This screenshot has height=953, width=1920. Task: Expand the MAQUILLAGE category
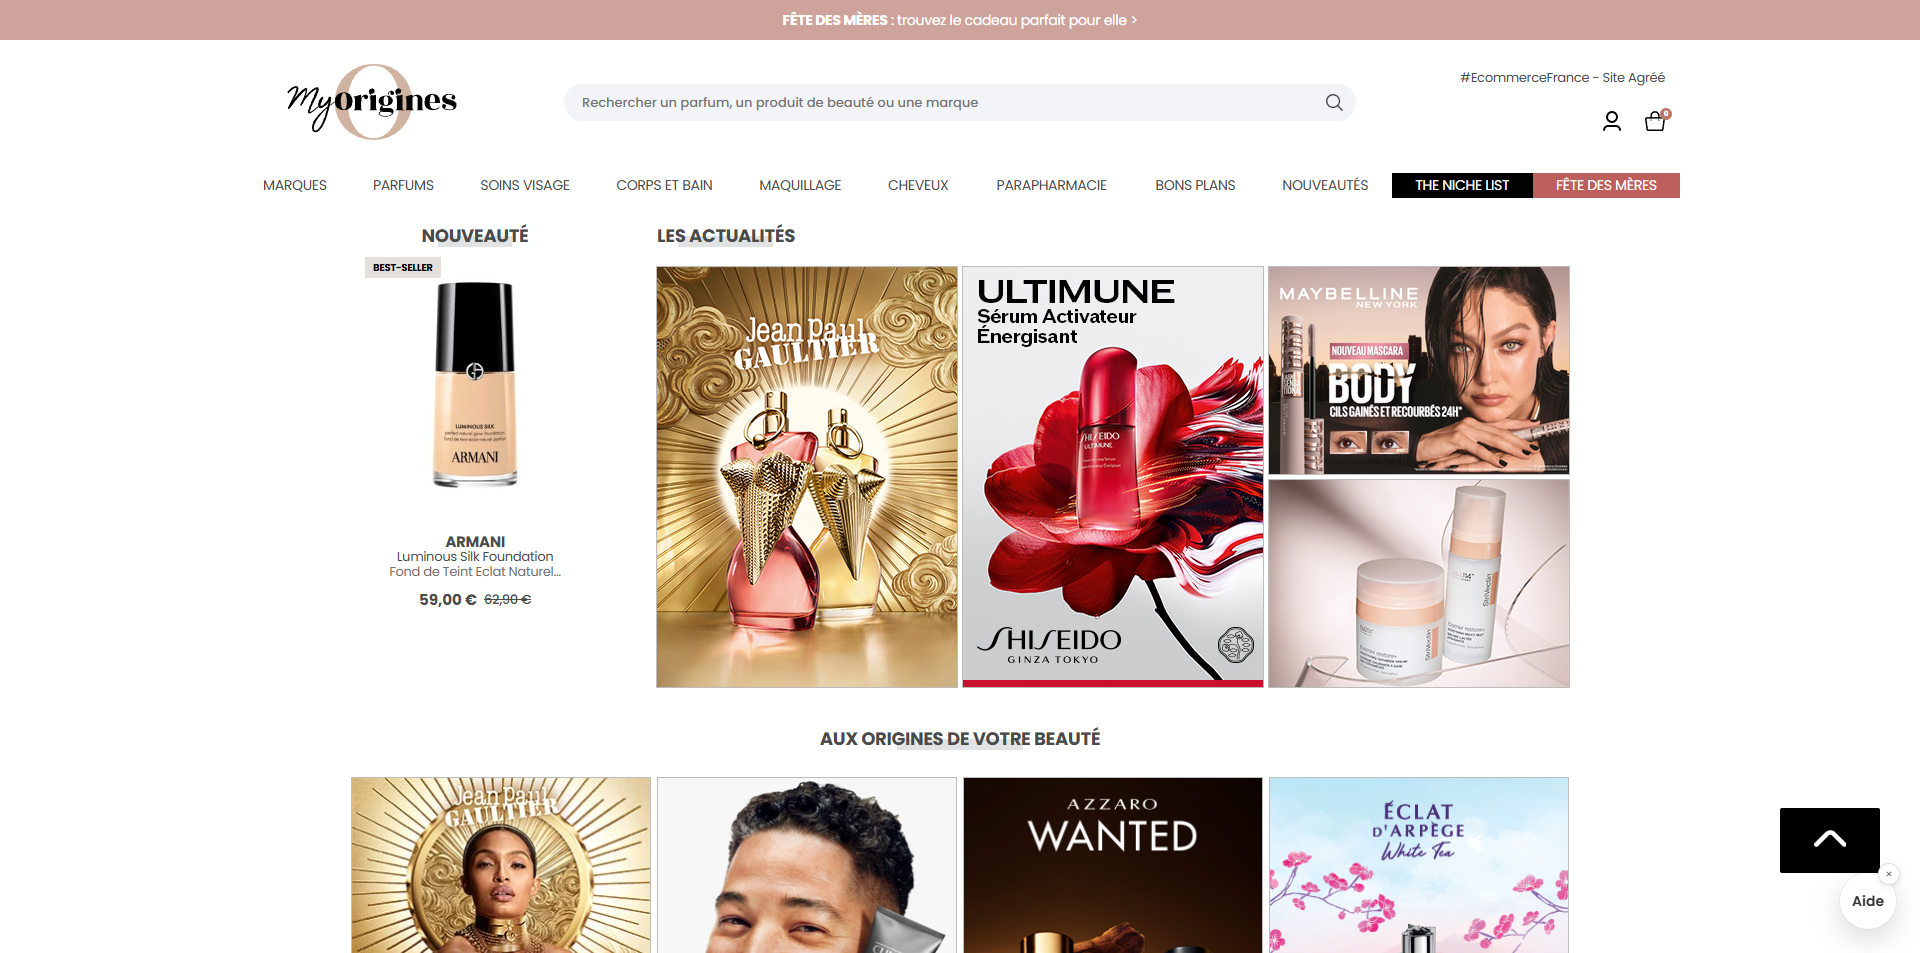[800, 185]
